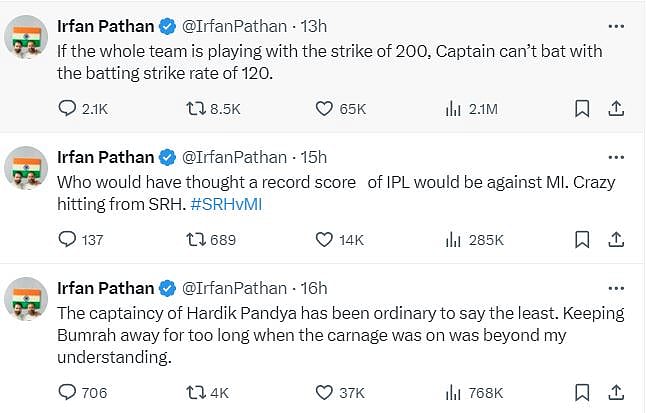
Task: Like the tweet with 65K likes
Action: tap(324, 108)
